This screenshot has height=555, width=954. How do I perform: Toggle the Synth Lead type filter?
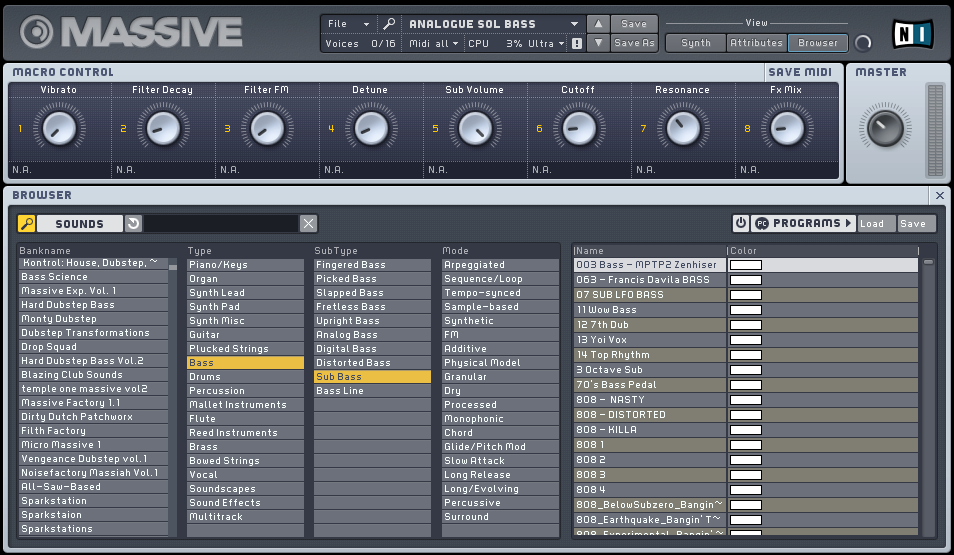[x=245, y=293]
